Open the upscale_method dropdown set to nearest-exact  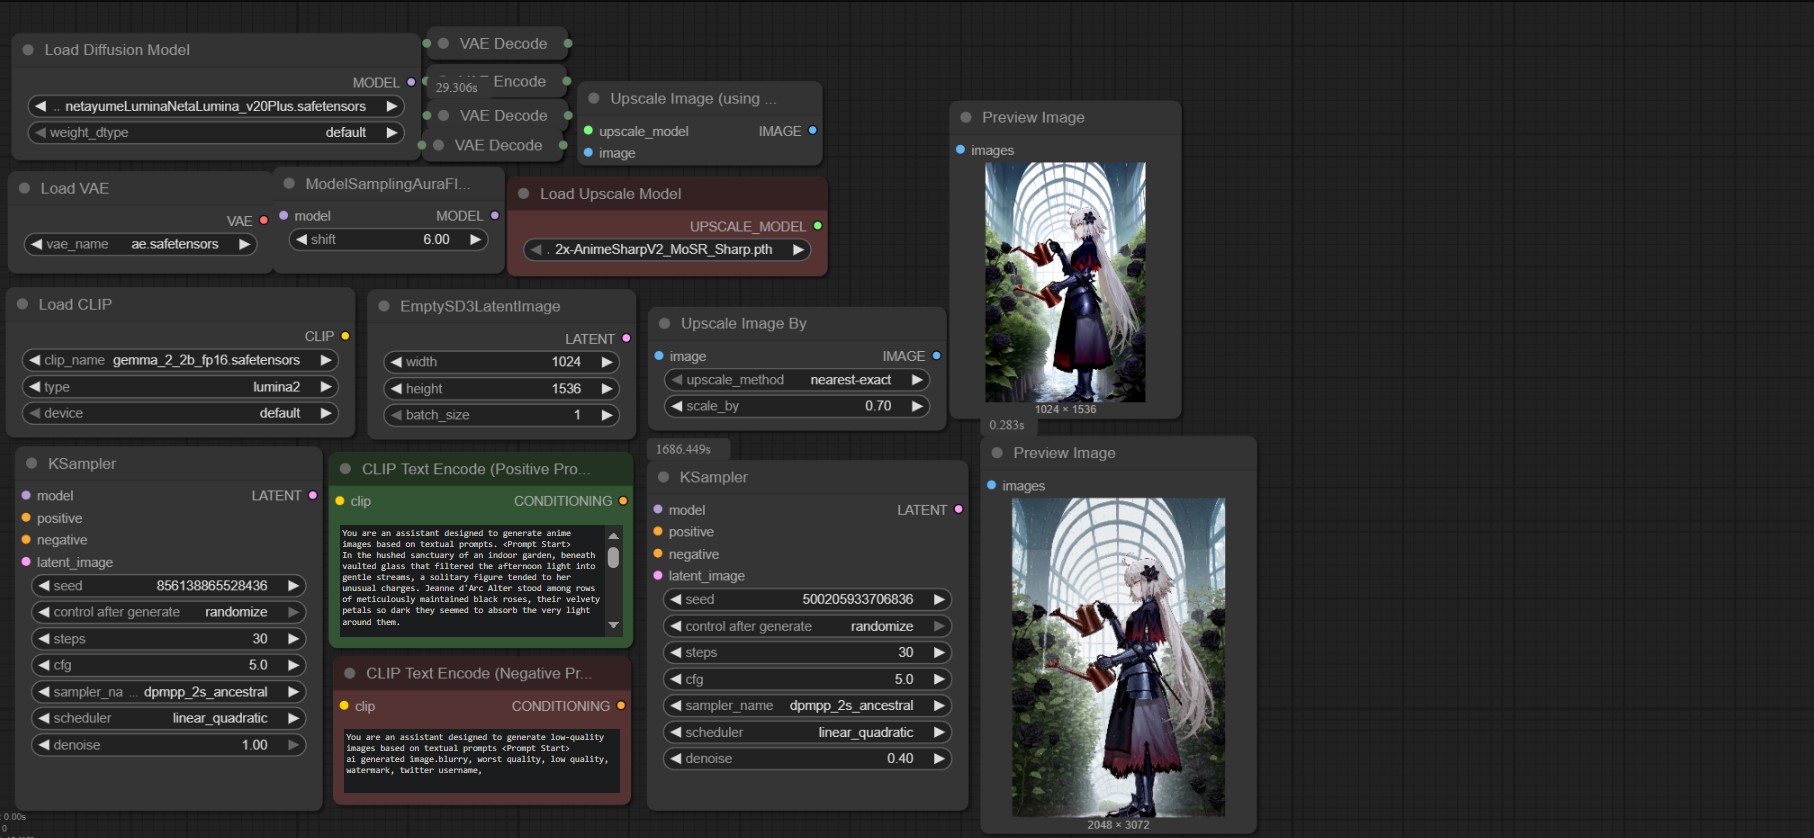[797, 380]
